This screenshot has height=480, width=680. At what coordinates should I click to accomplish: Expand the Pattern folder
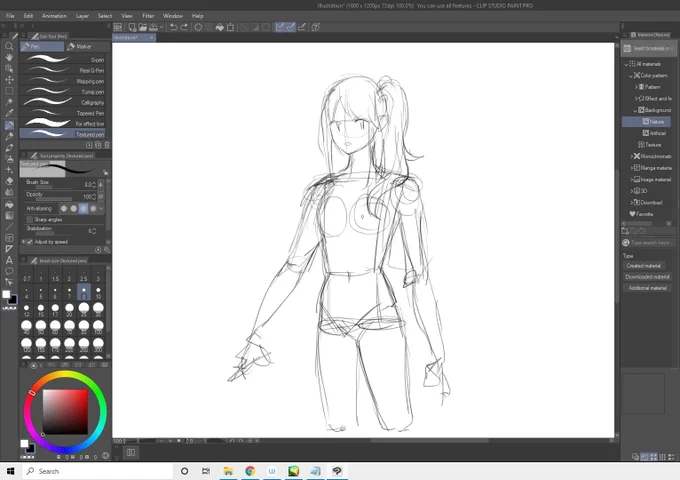tap(636, 87)
